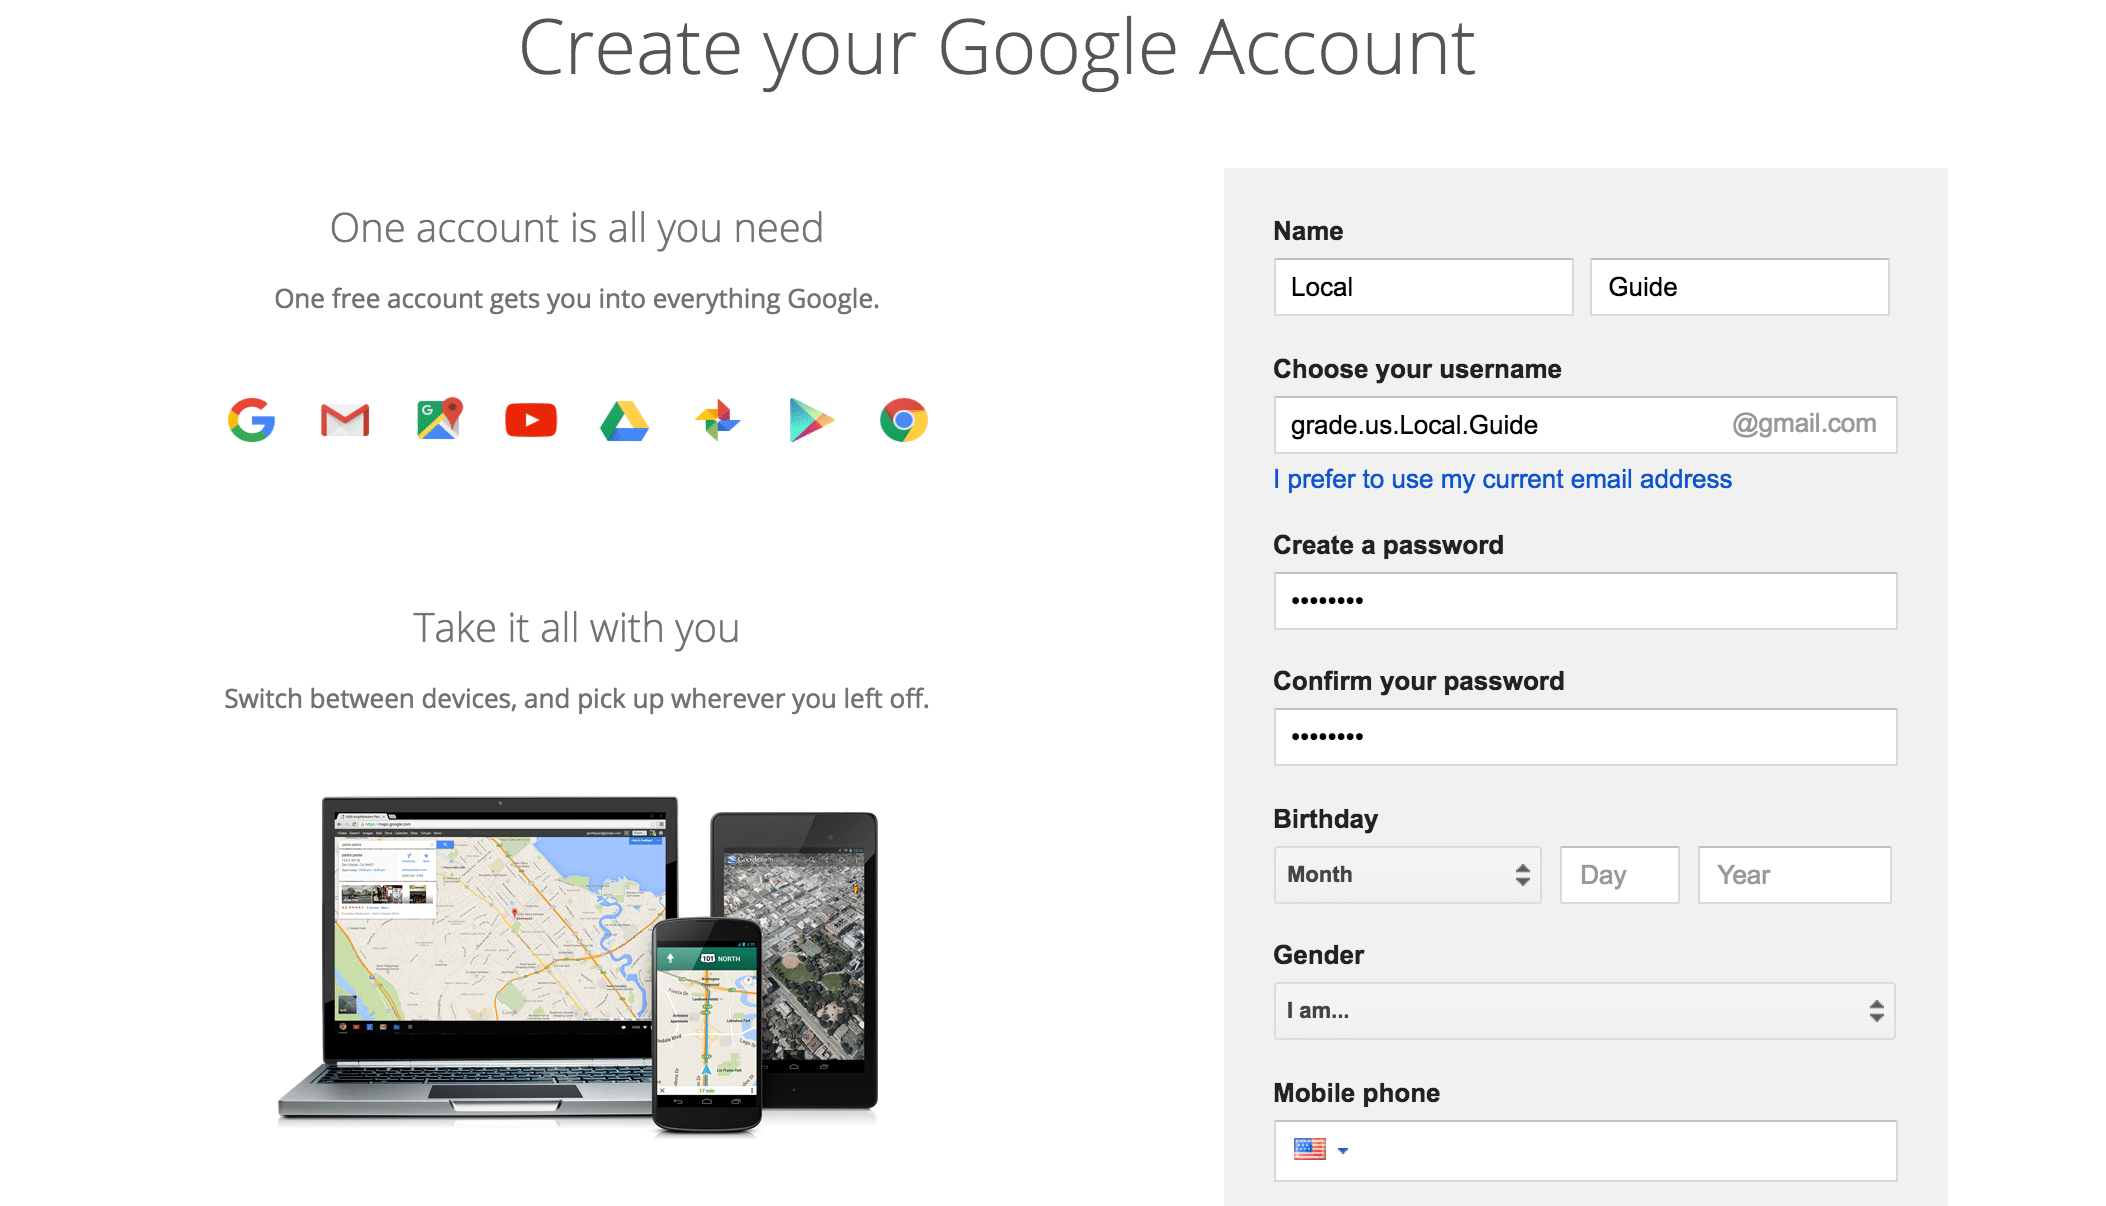Click the 'Name' label
Viewport: 2106px width, 1206px height.
(1308, 231)
